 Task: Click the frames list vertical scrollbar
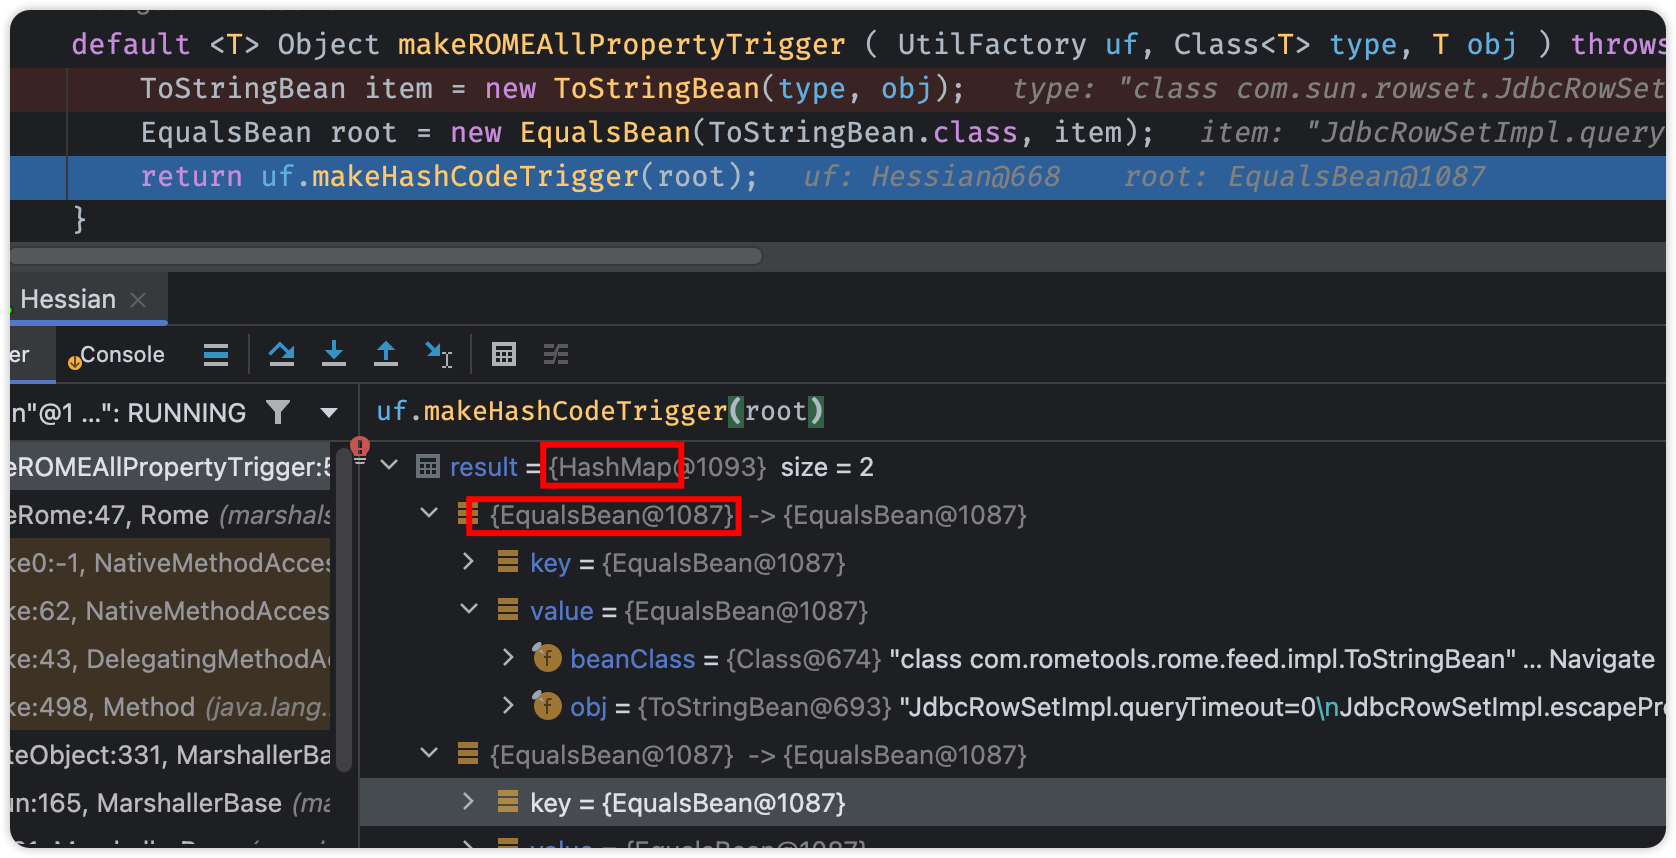[344, 610]
